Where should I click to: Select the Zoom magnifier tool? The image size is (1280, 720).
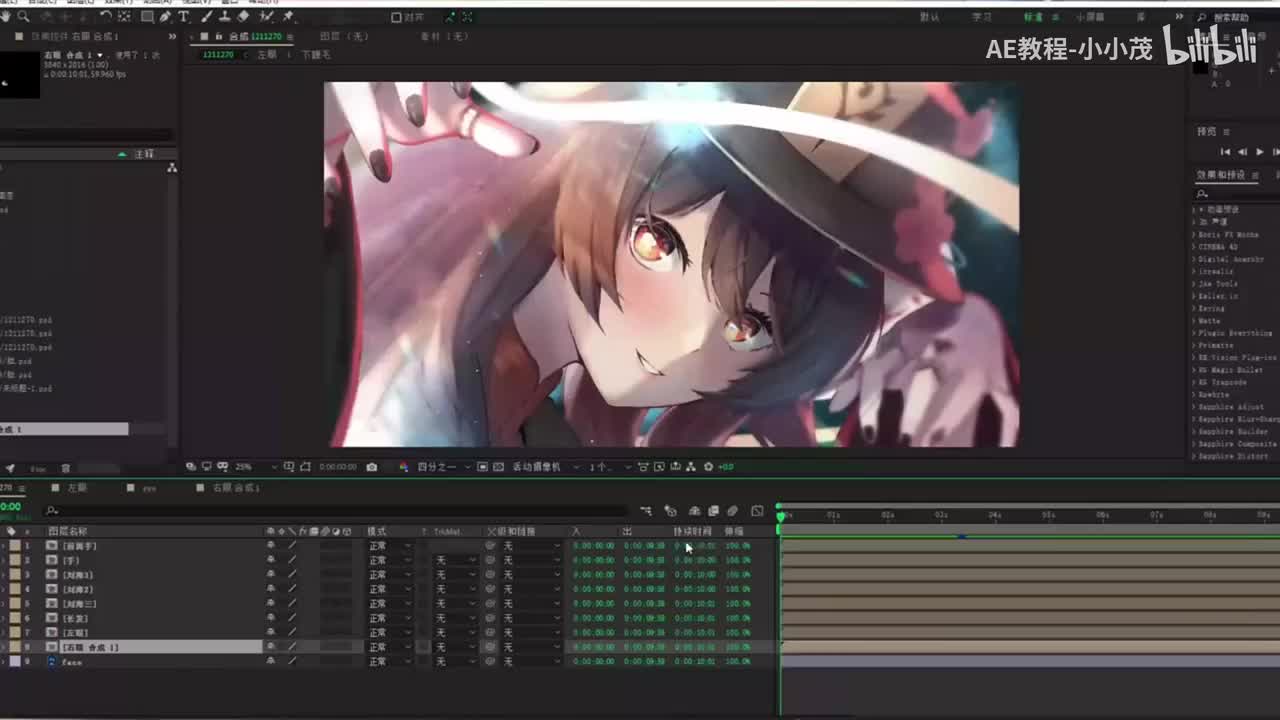coord(24,17)
